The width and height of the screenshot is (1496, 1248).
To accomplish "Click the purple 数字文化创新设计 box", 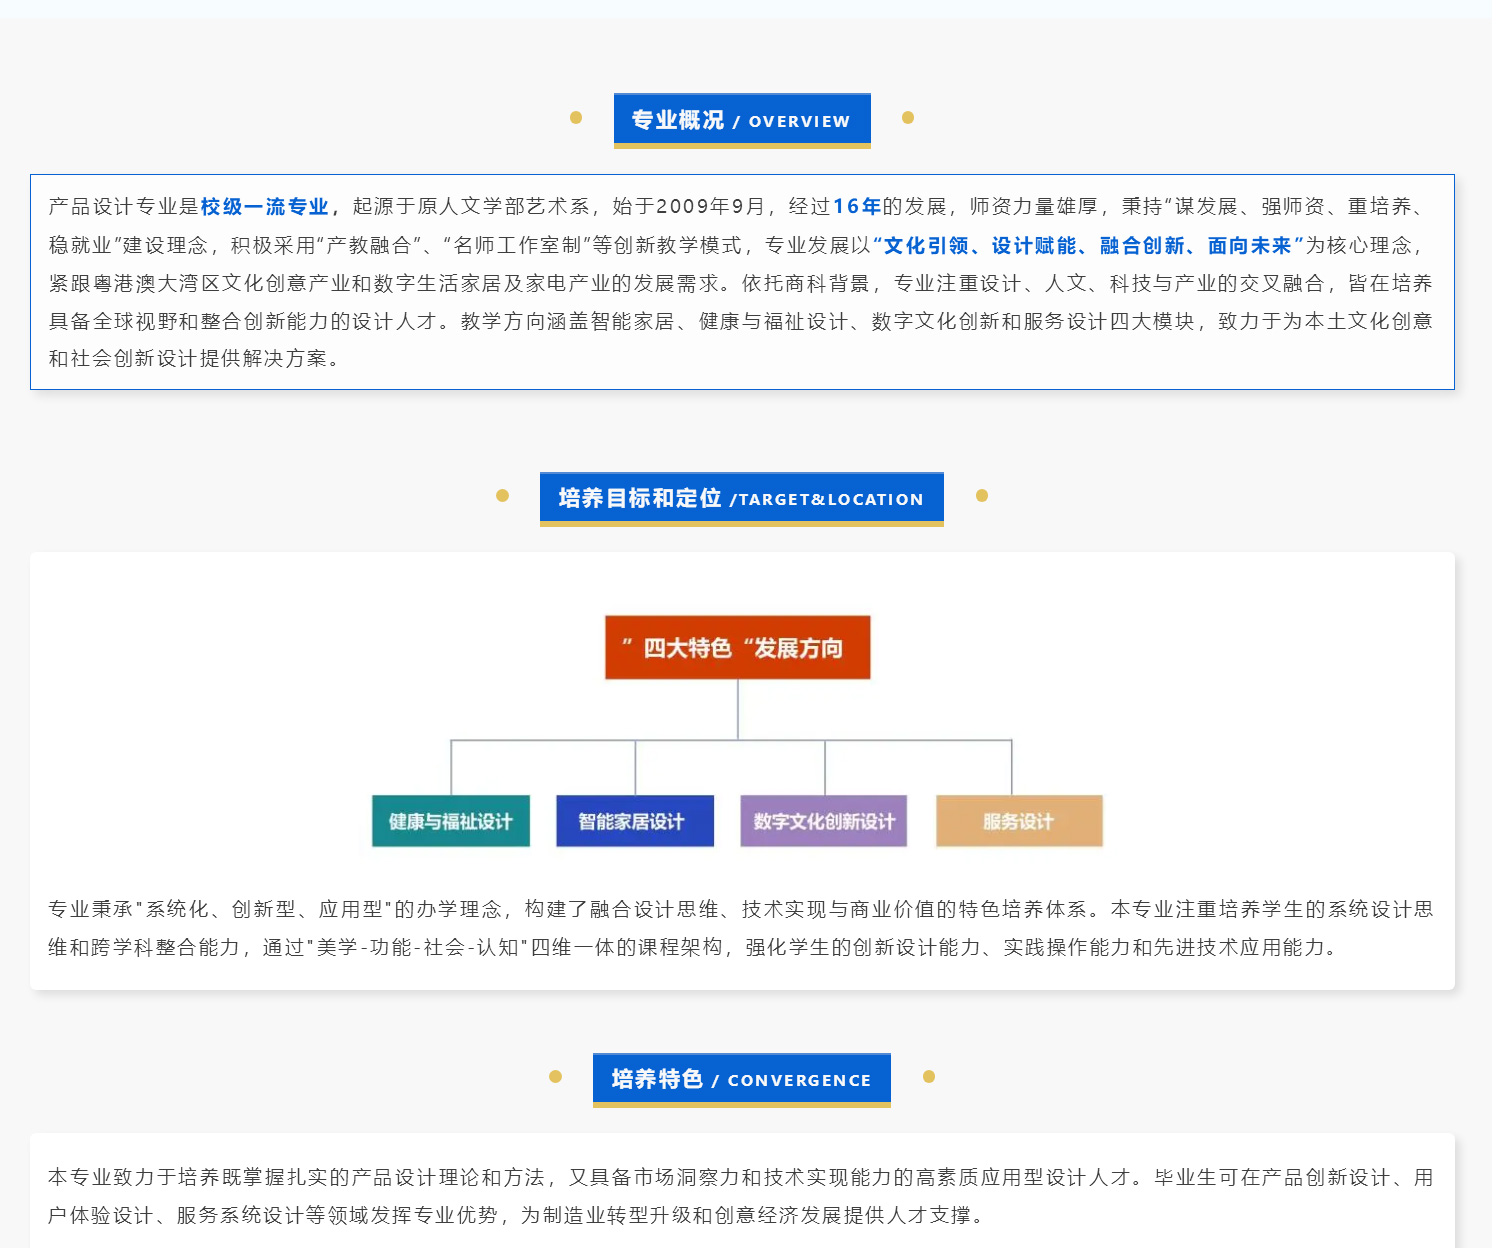I will [x=823, y=821].
